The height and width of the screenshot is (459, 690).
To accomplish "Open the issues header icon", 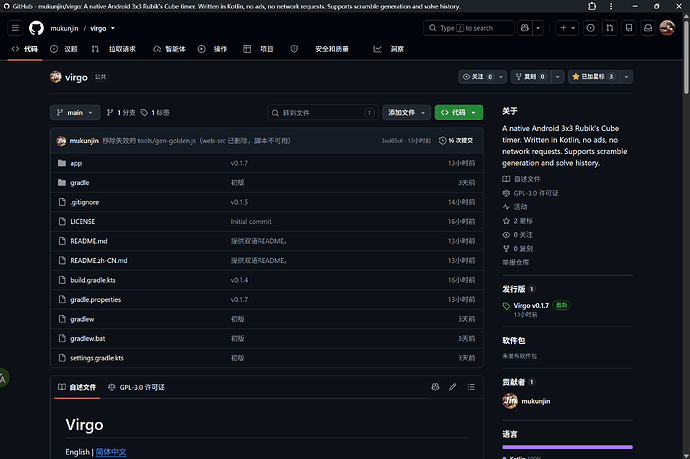I will coord(591,28).
